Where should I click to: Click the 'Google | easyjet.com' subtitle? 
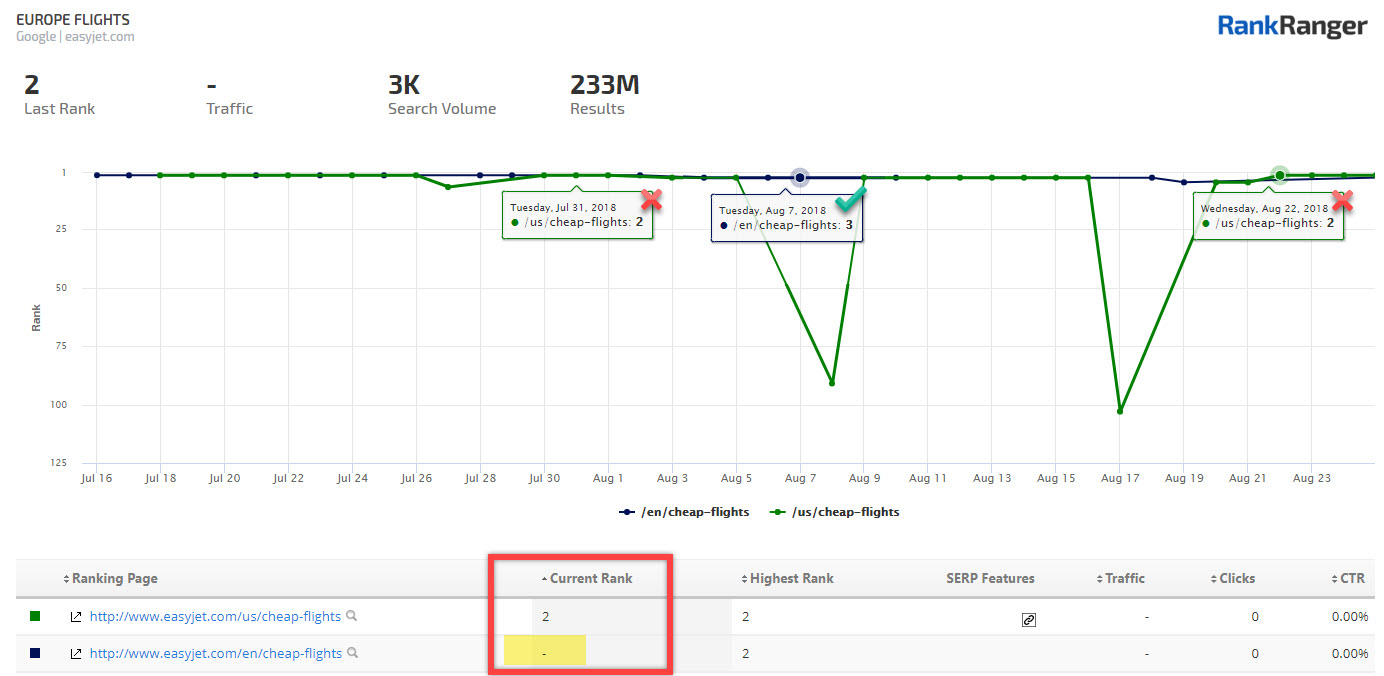75,37
